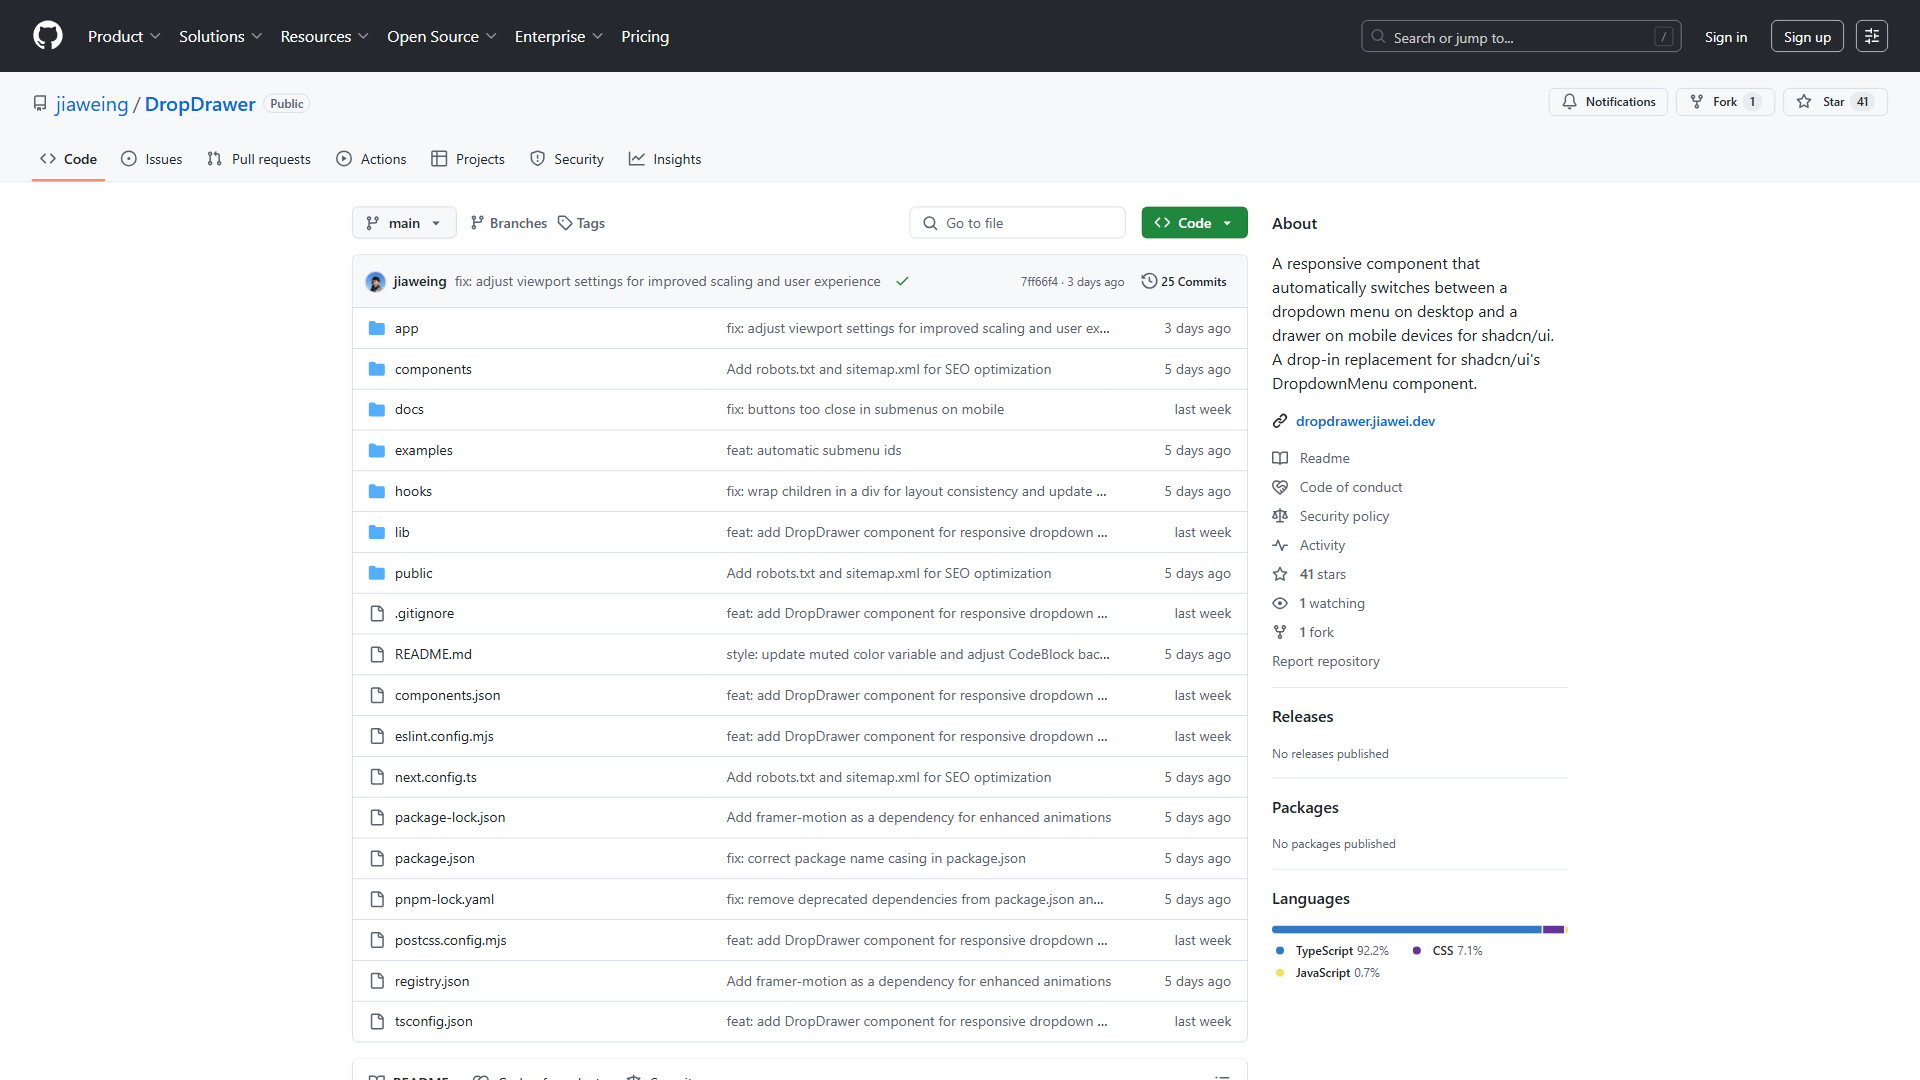The image size is (1920, 1080).
Task: Switch to the Actions tab
Action: (x=371, y=159)
